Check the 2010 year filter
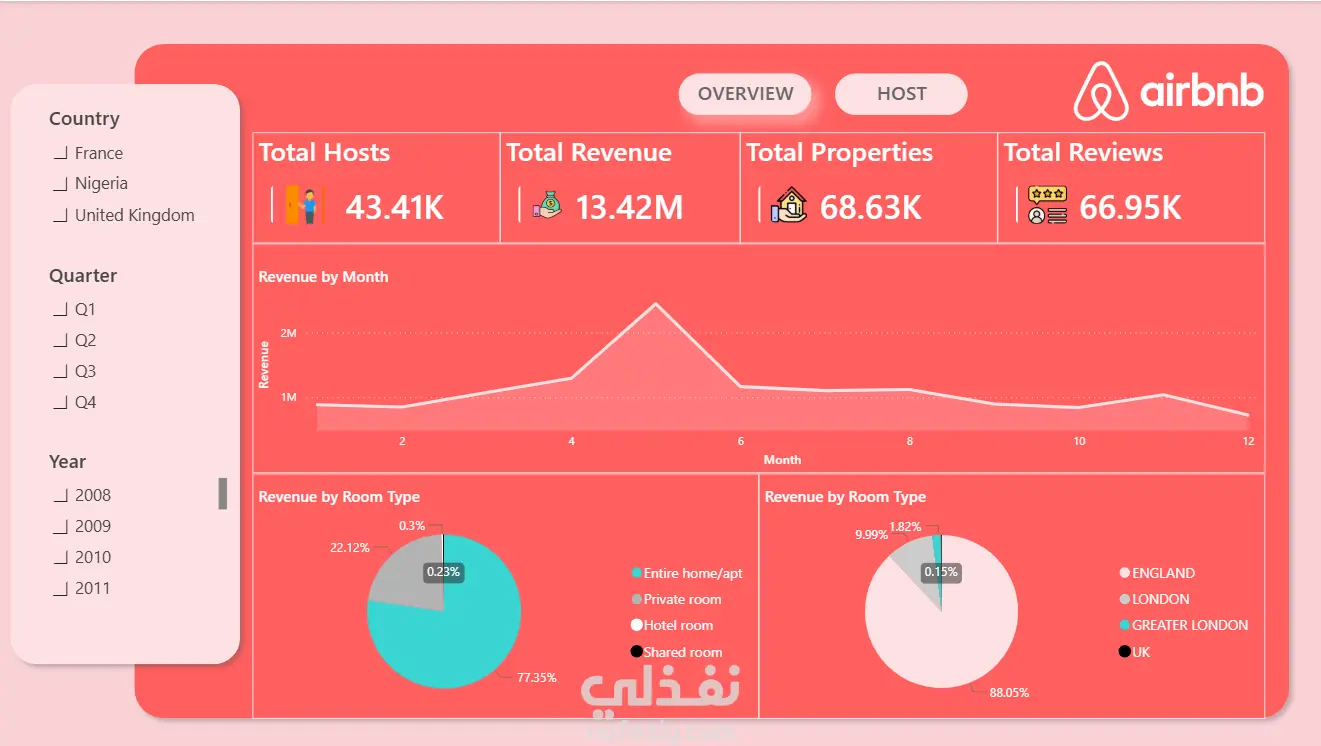The image size is (1321, 746). point(60,558)
